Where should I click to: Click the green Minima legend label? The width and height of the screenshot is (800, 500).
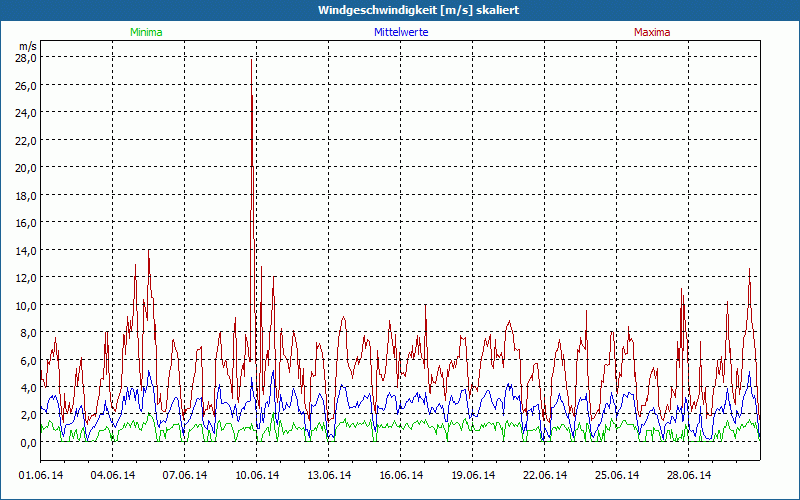[x=145, y=32]
